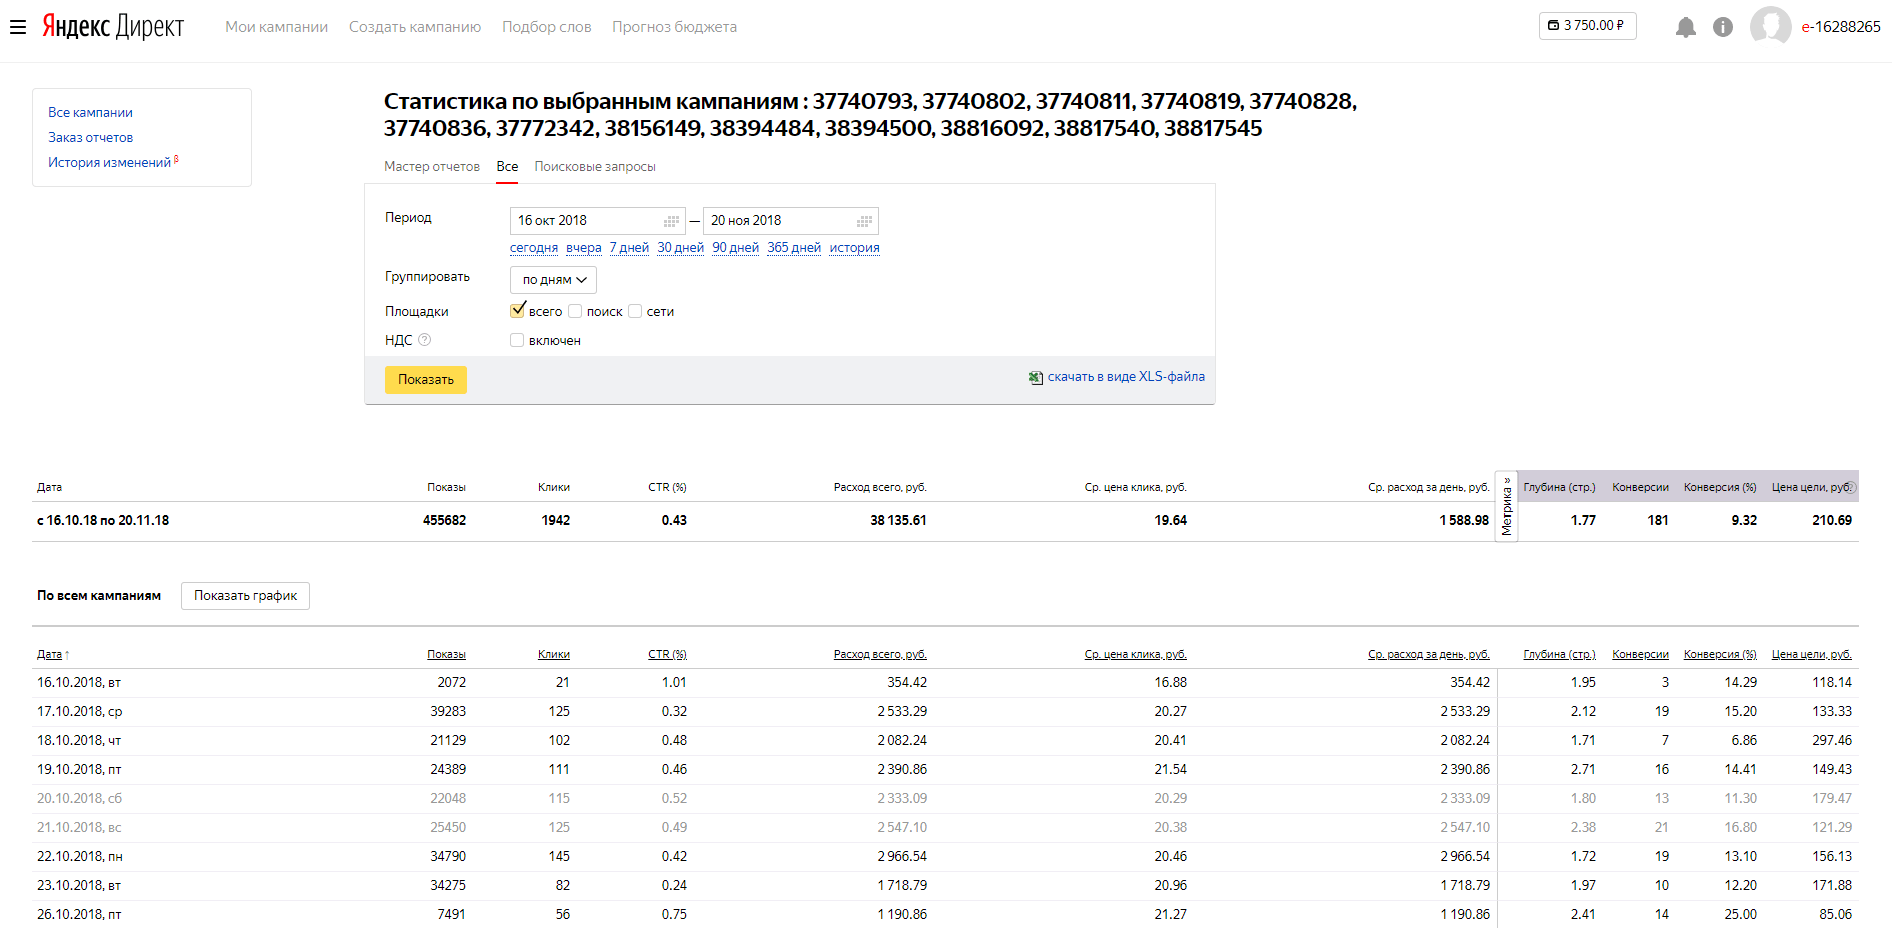Click the Яндекс Директ logo
This screenshot has width=1892, height=928.
coord(113,27)
